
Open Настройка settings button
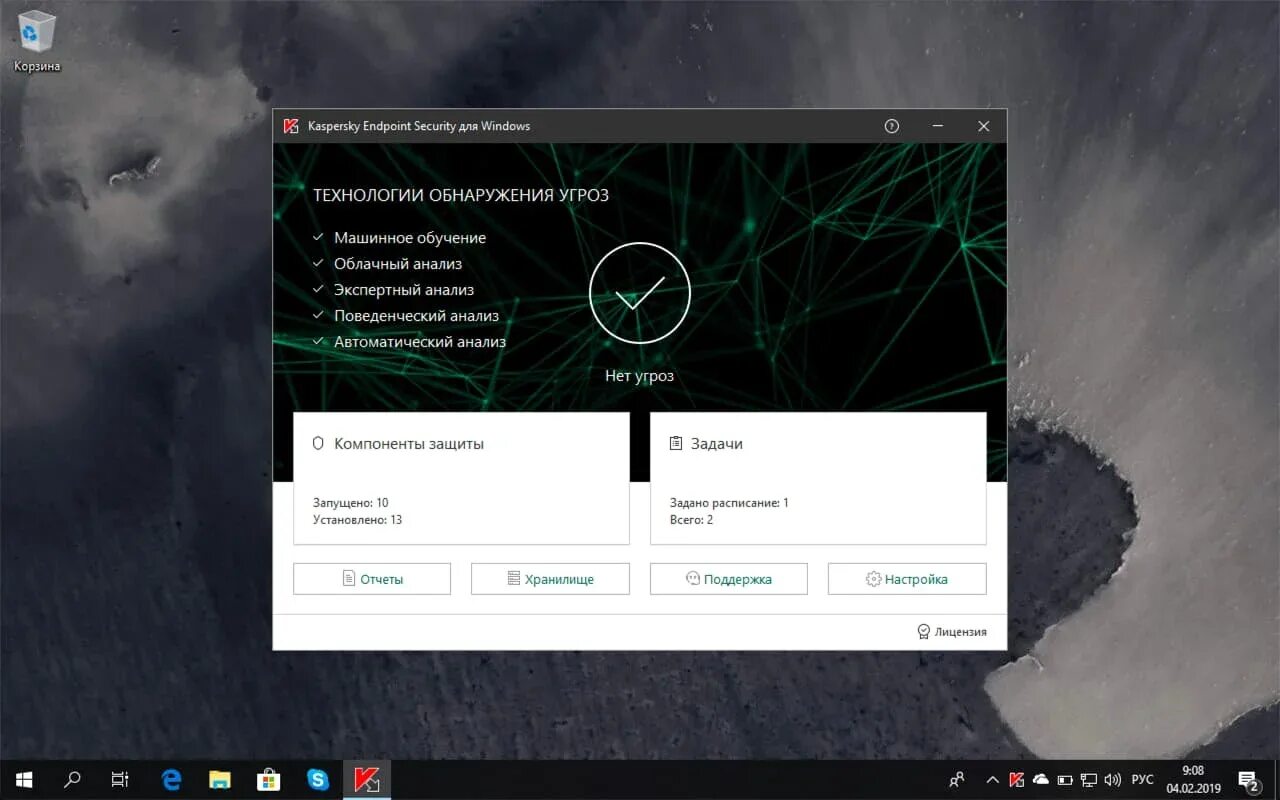click(x=907, y=579)
